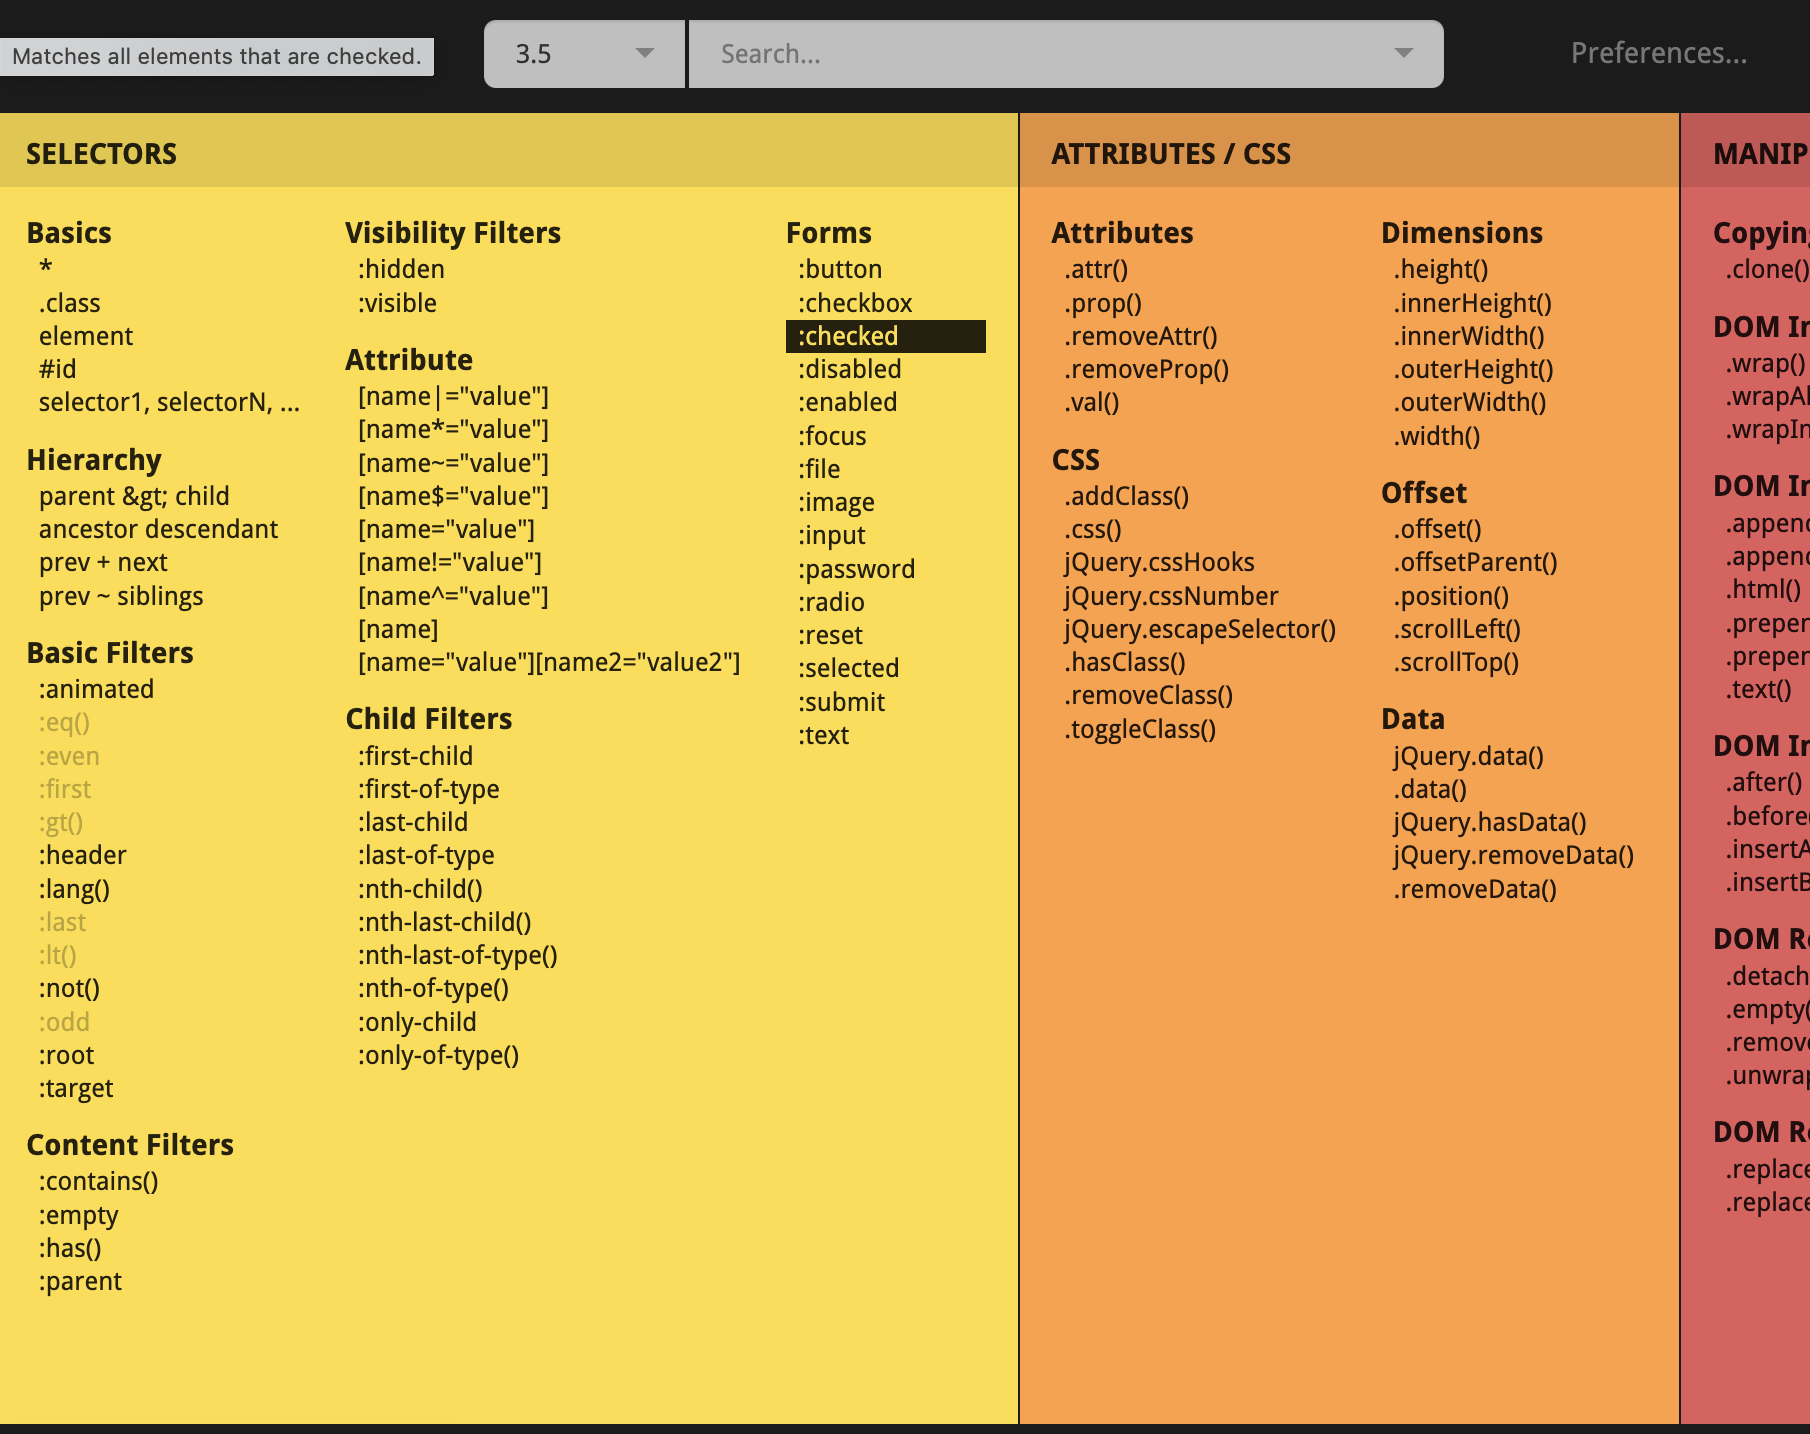This screenshot has height=1434, width=1810.
Task: Expand the search box suggestions arrow
Action: (x=1404, y=54)
